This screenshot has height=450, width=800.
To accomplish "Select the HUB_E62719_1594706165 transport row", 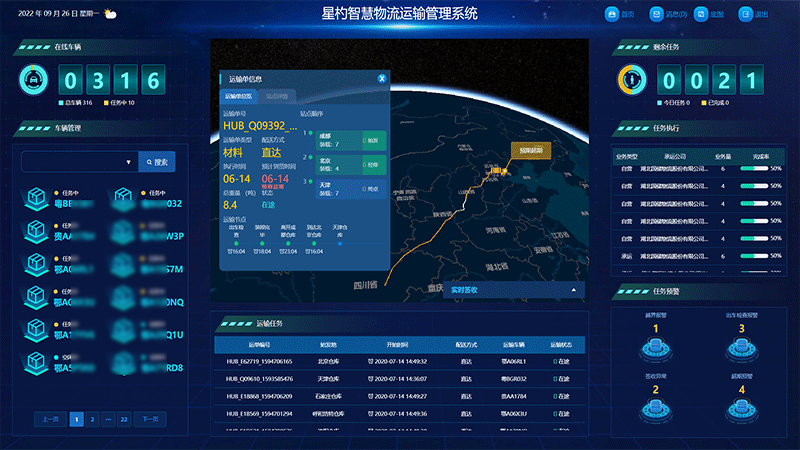I will [400, 361].
